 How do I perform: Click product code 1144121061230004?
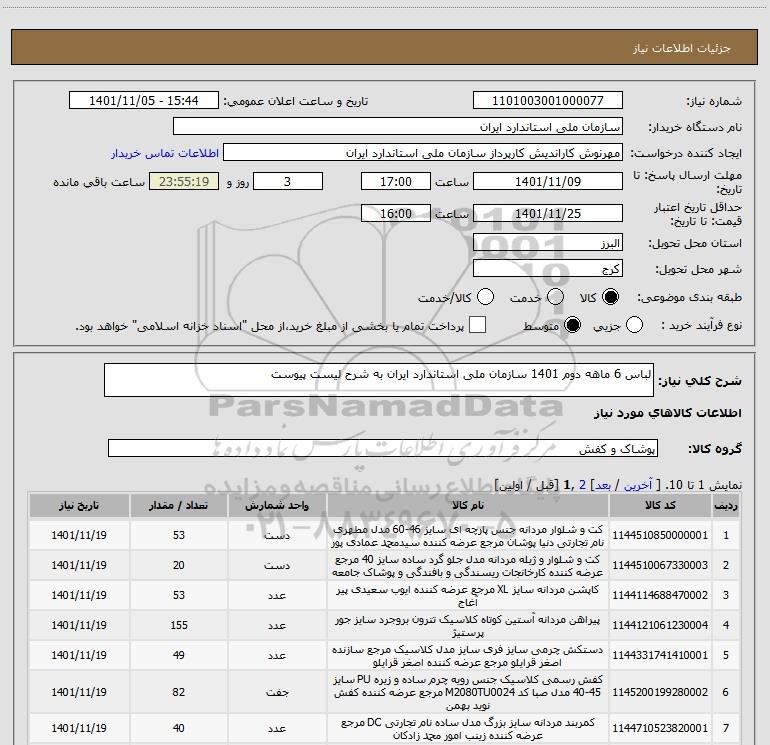tap(660, 625)
